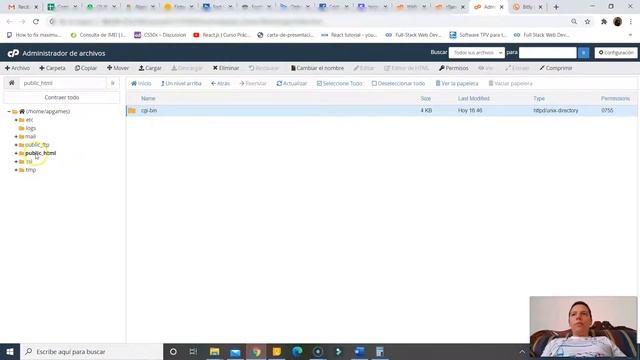Open Microsoft Edge from taskbar

297,351
